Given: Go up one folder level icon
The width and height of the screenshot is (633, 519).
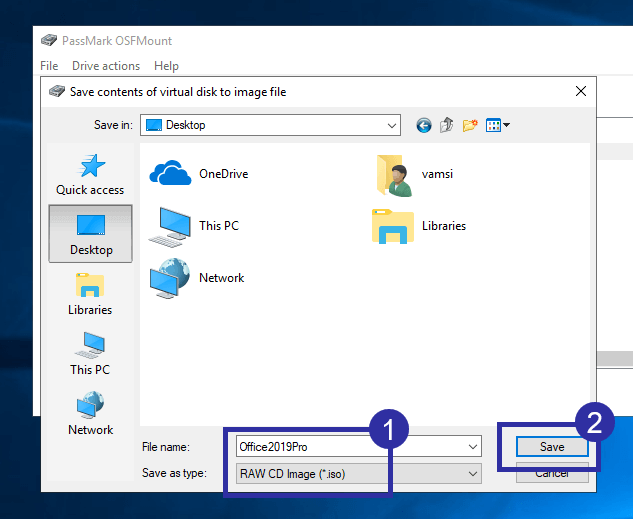Looking at the screenshot, I should click(446, 125).
